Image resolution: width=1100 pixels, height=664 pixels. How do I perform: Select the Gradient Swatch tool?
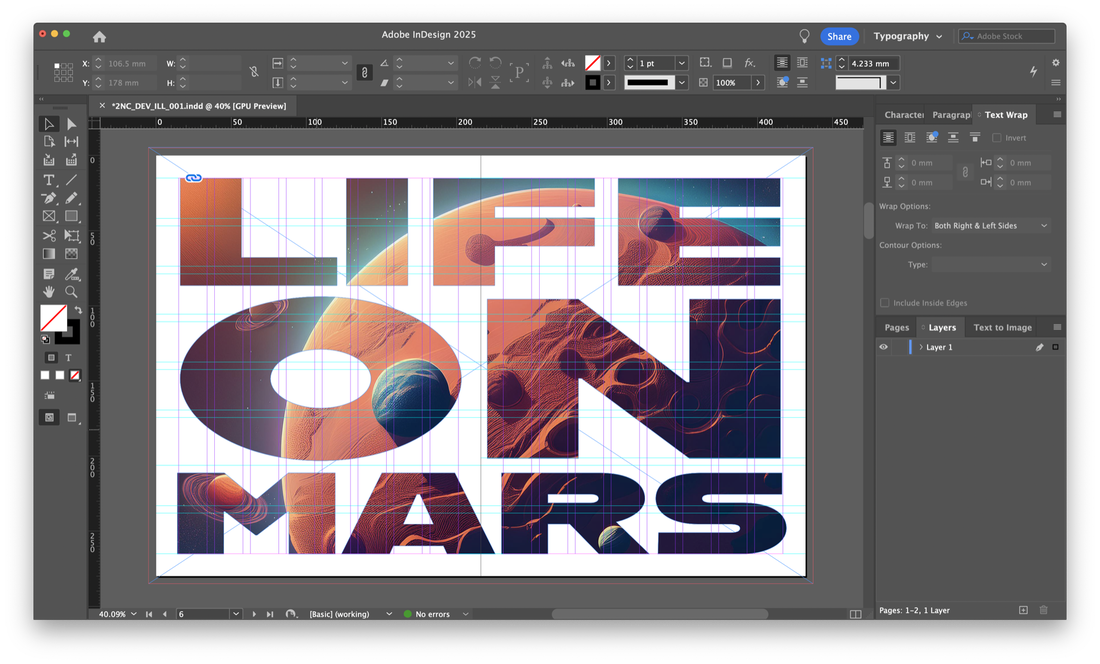(x=49, y=254)
